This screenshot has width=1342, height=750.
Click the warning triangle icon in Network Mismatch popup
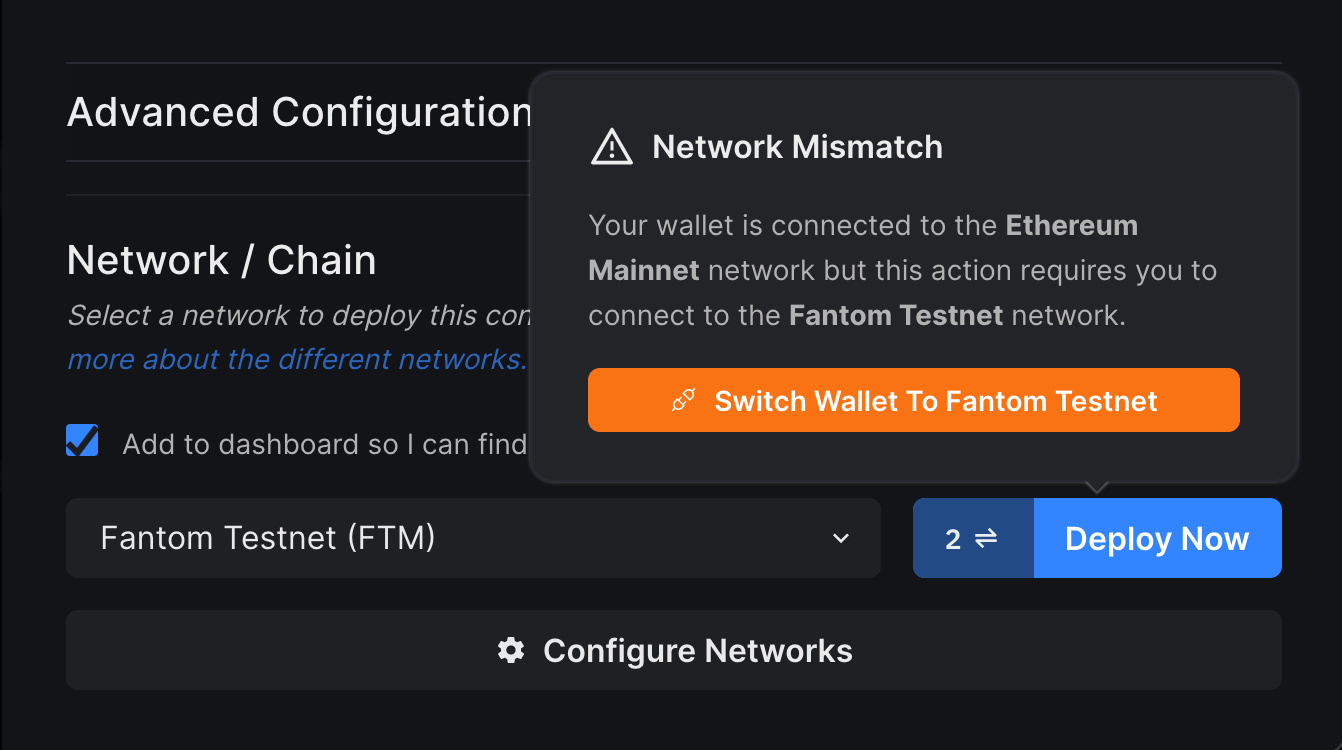(611, 146)
